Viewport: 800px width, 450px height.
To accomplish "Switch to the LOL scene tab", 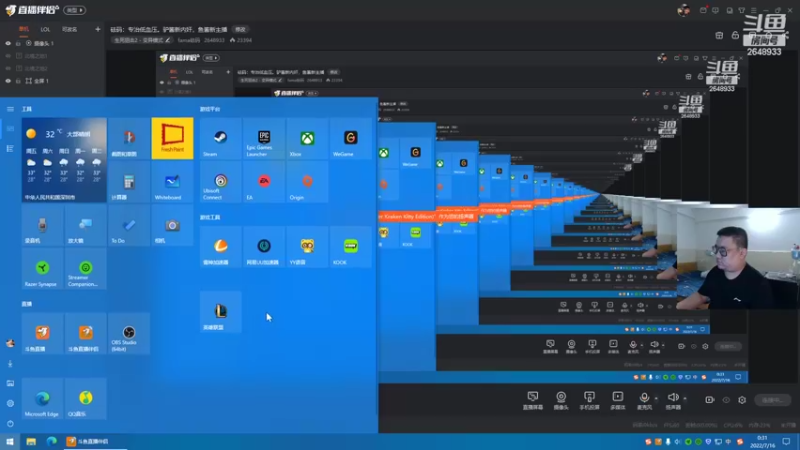I will pyautogui.click(x=45, y=30).
